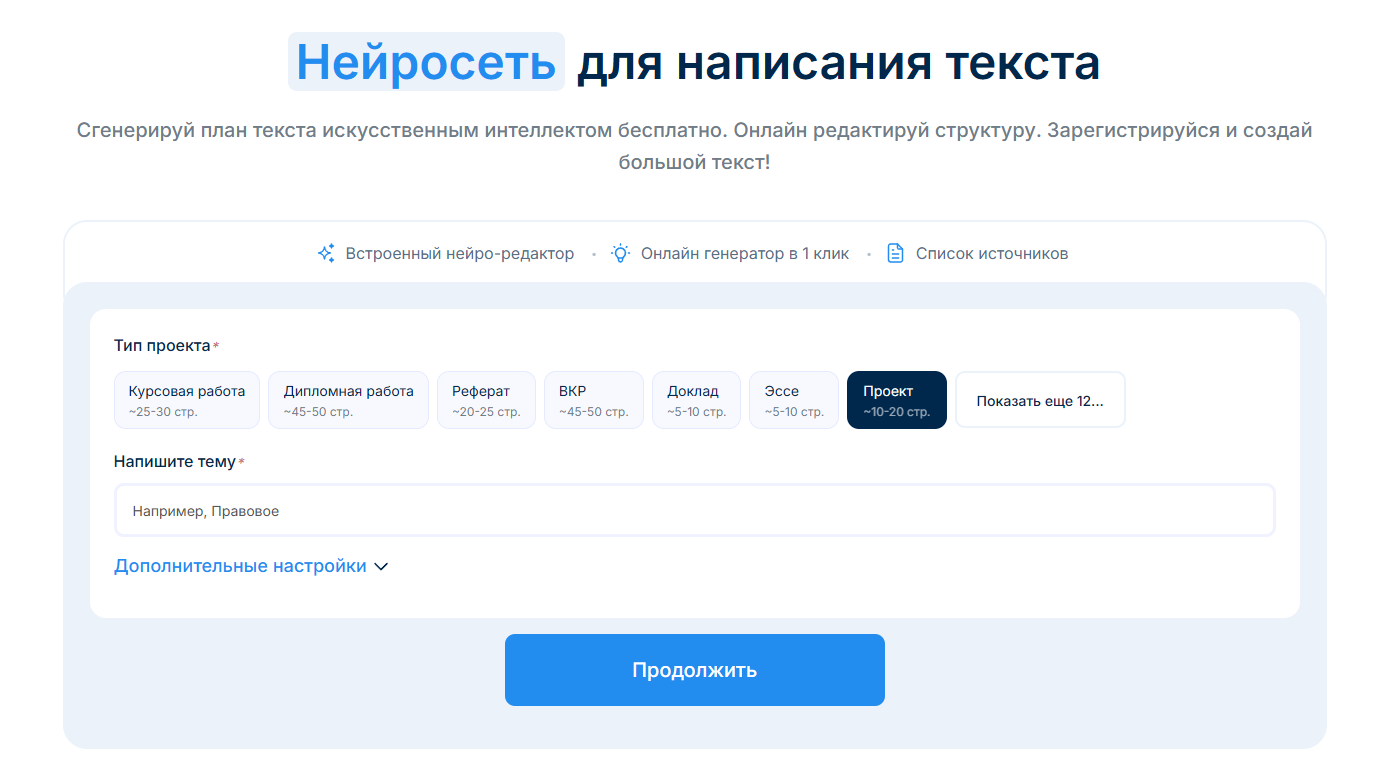Click the 'Встроенный нейро-редактор' link
The width and height of the screenshot is (1384, 772).
coord(459,253)
